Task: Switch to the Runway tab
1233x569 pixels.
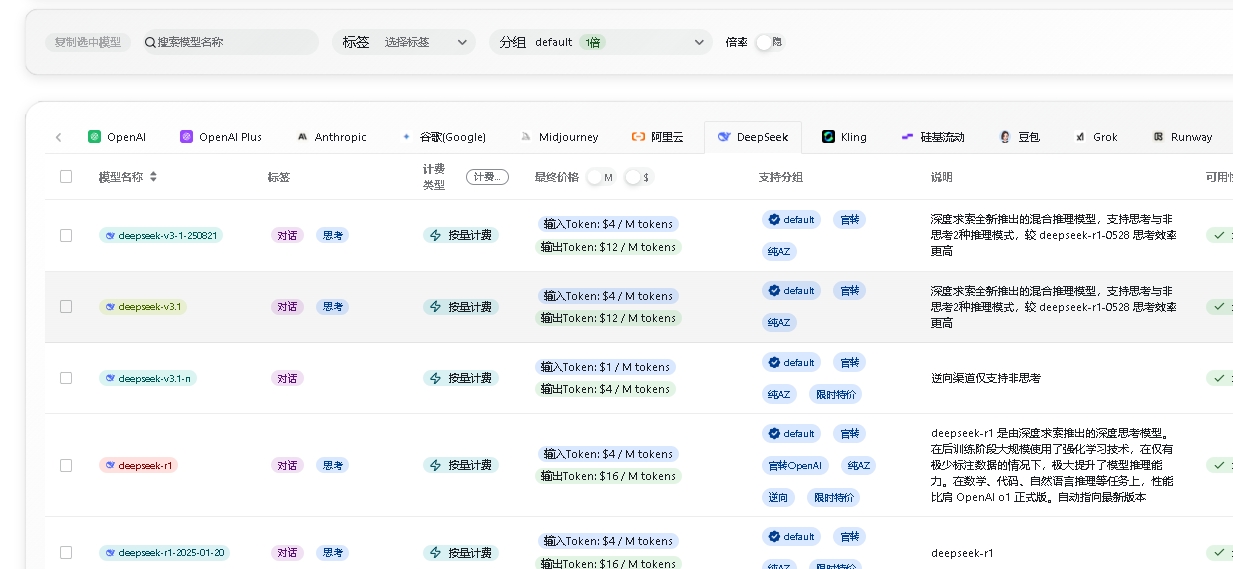Action: tap(1182, 137)
